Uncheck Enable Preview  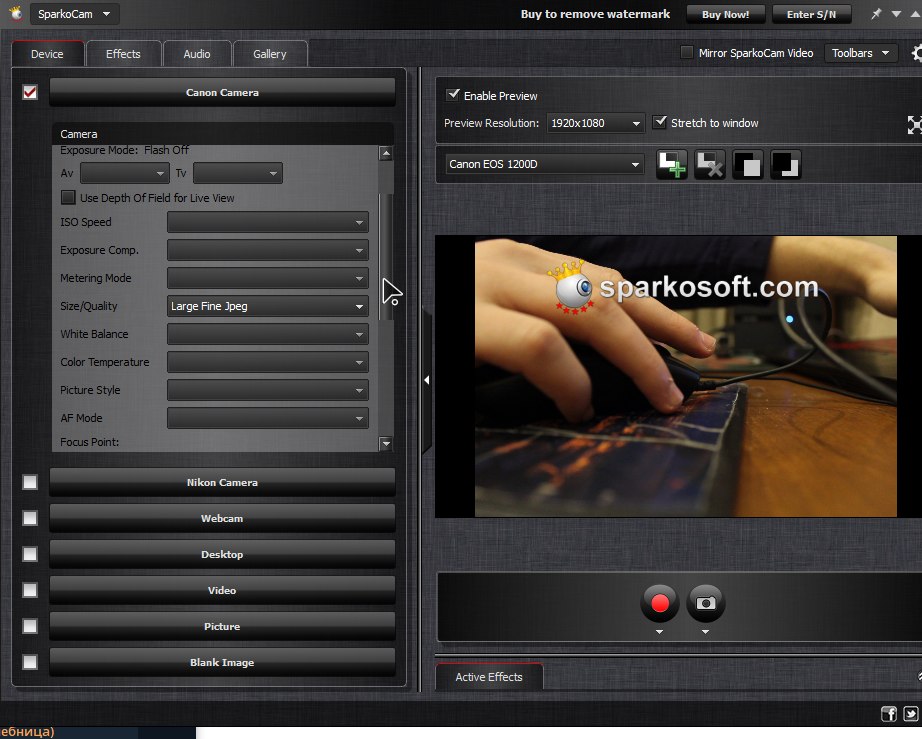pos(453,95)
